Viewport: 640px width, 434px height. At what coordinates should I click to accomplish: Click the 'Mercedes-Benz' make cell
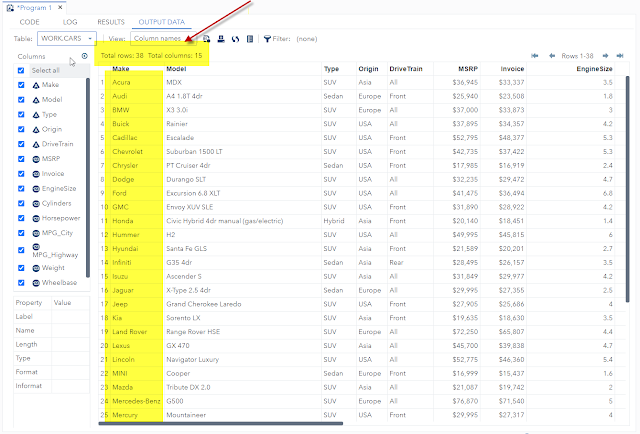click(x=136, y=401)
